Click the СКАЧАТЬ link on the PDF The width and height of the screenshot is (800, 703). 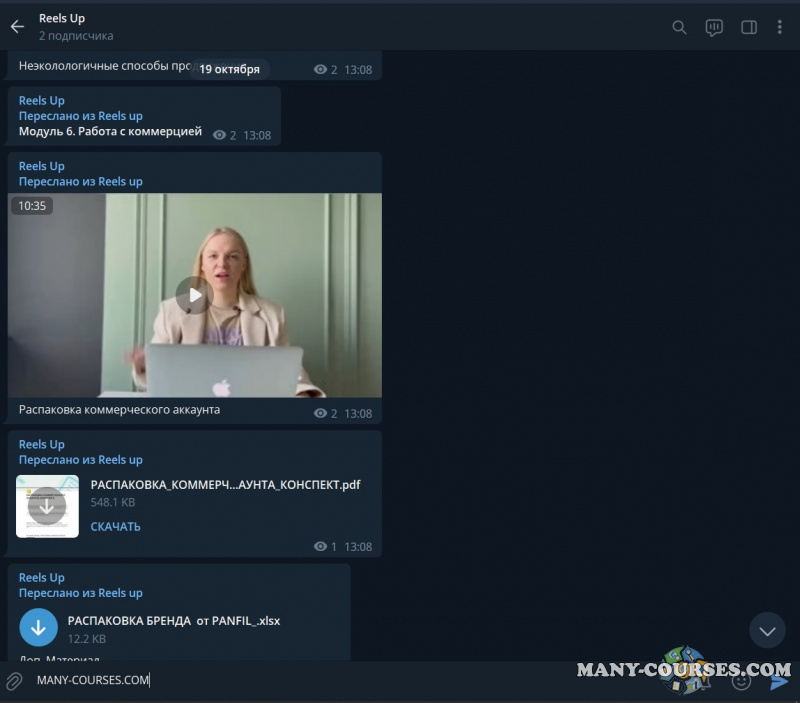click(115, 526)
